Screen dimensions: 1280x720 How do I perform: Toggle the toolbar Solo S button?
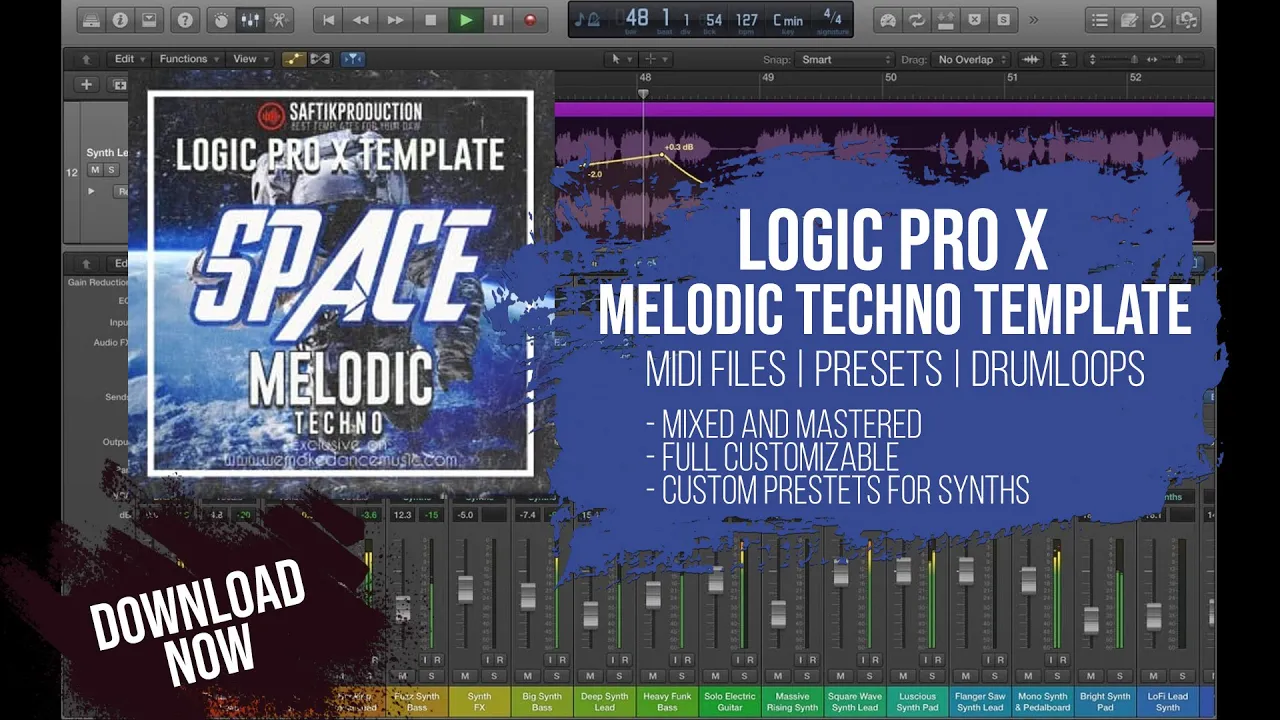1003,19
